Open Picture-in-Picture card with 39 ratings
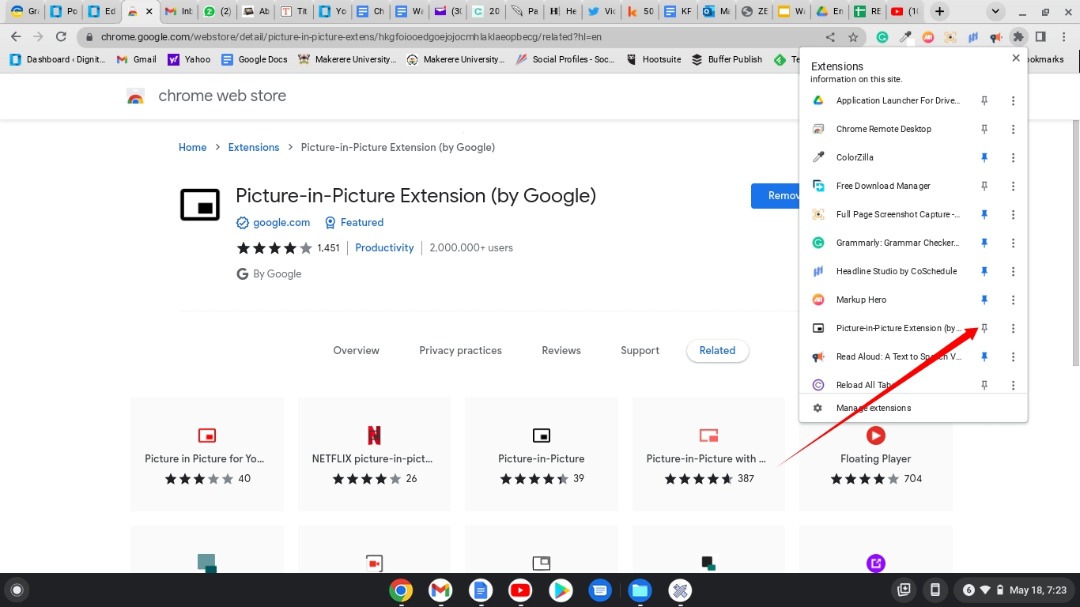 [541, 454]
